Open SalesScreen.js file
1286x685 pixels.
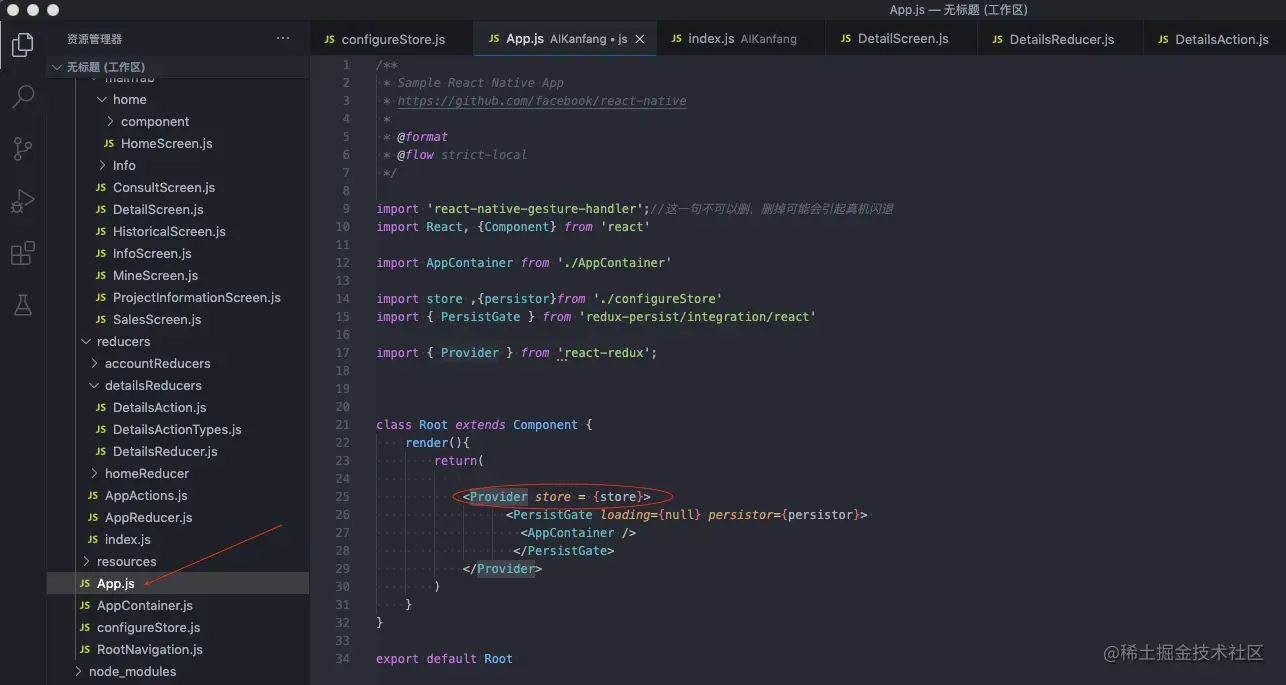(x=178, y=319)
